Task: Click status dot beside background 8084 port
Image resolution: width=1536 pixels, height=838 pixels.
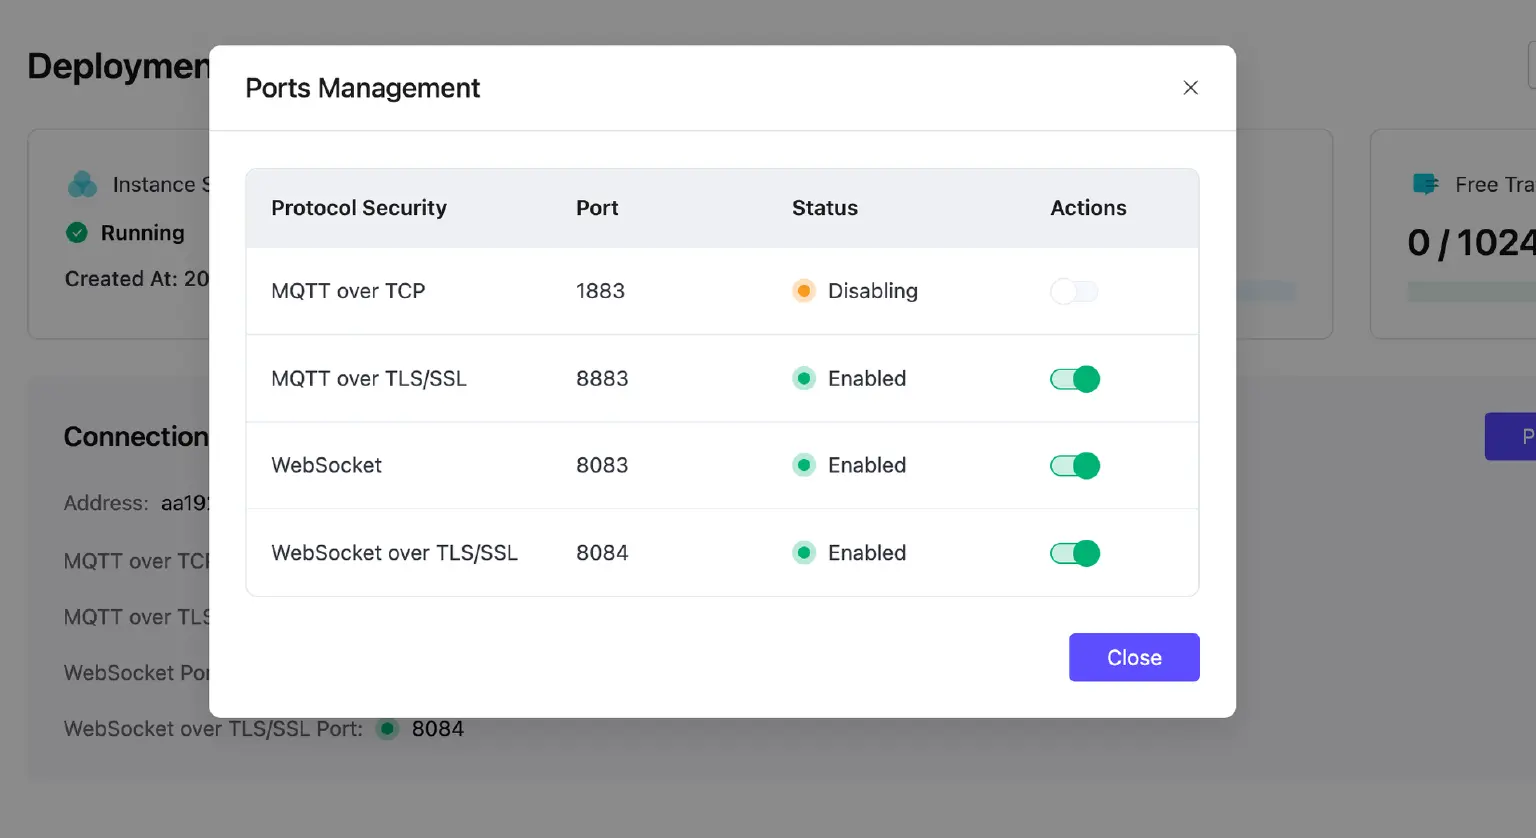Action: pyautogui.click(x=387, y=729)
